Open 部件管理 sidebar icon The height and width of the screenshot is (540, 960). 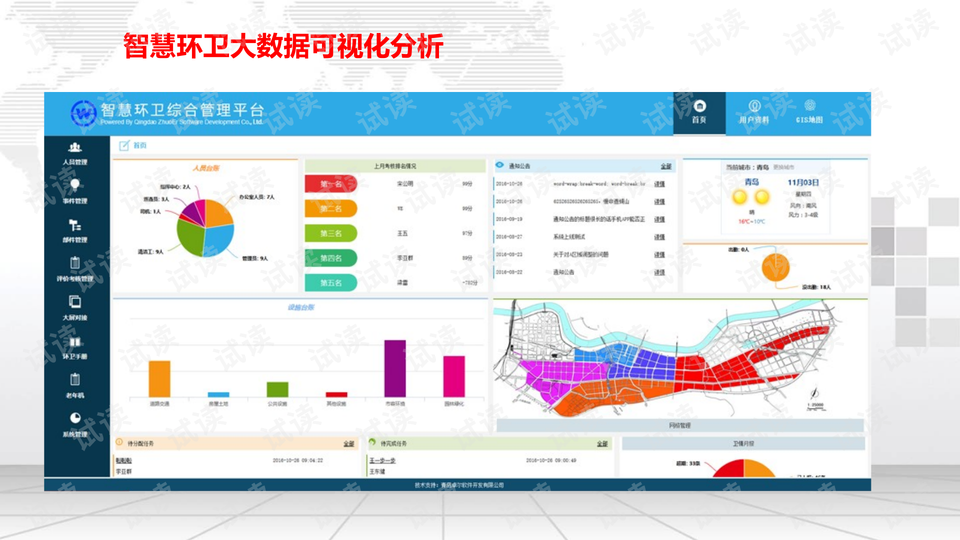tap(75, 225)
